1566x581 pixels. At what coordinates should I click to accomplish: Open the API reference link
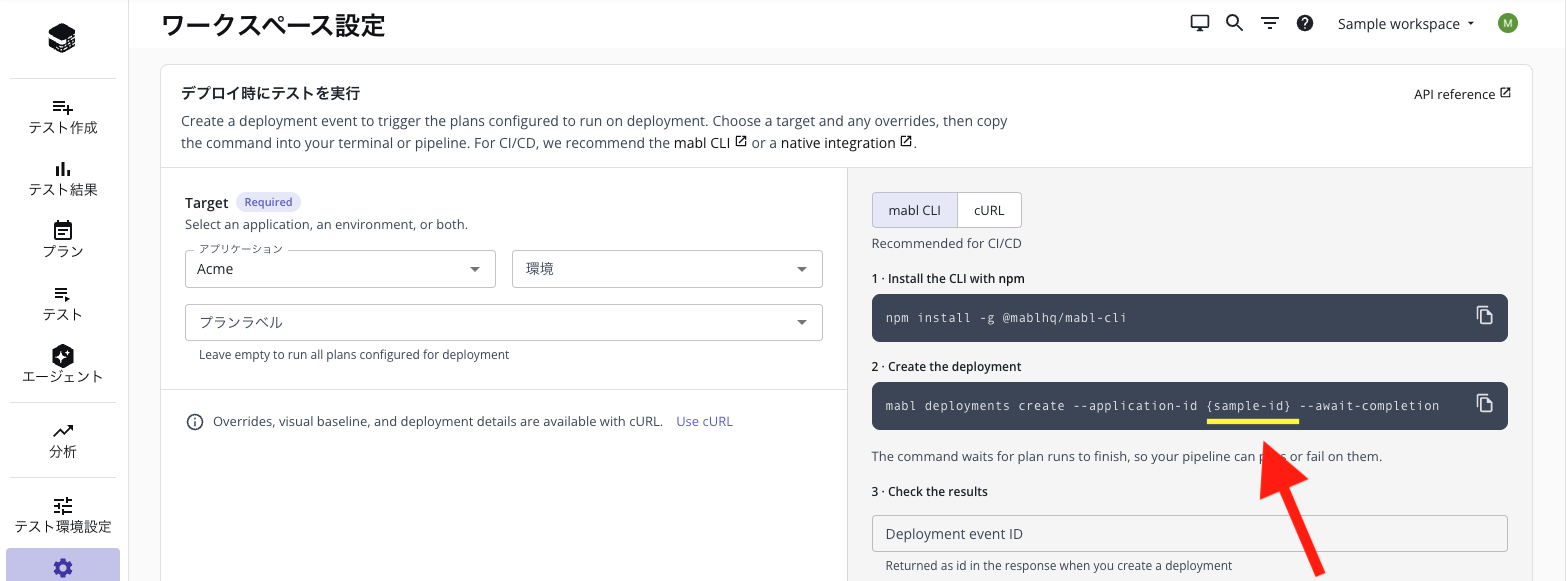tap(1462, 94)
